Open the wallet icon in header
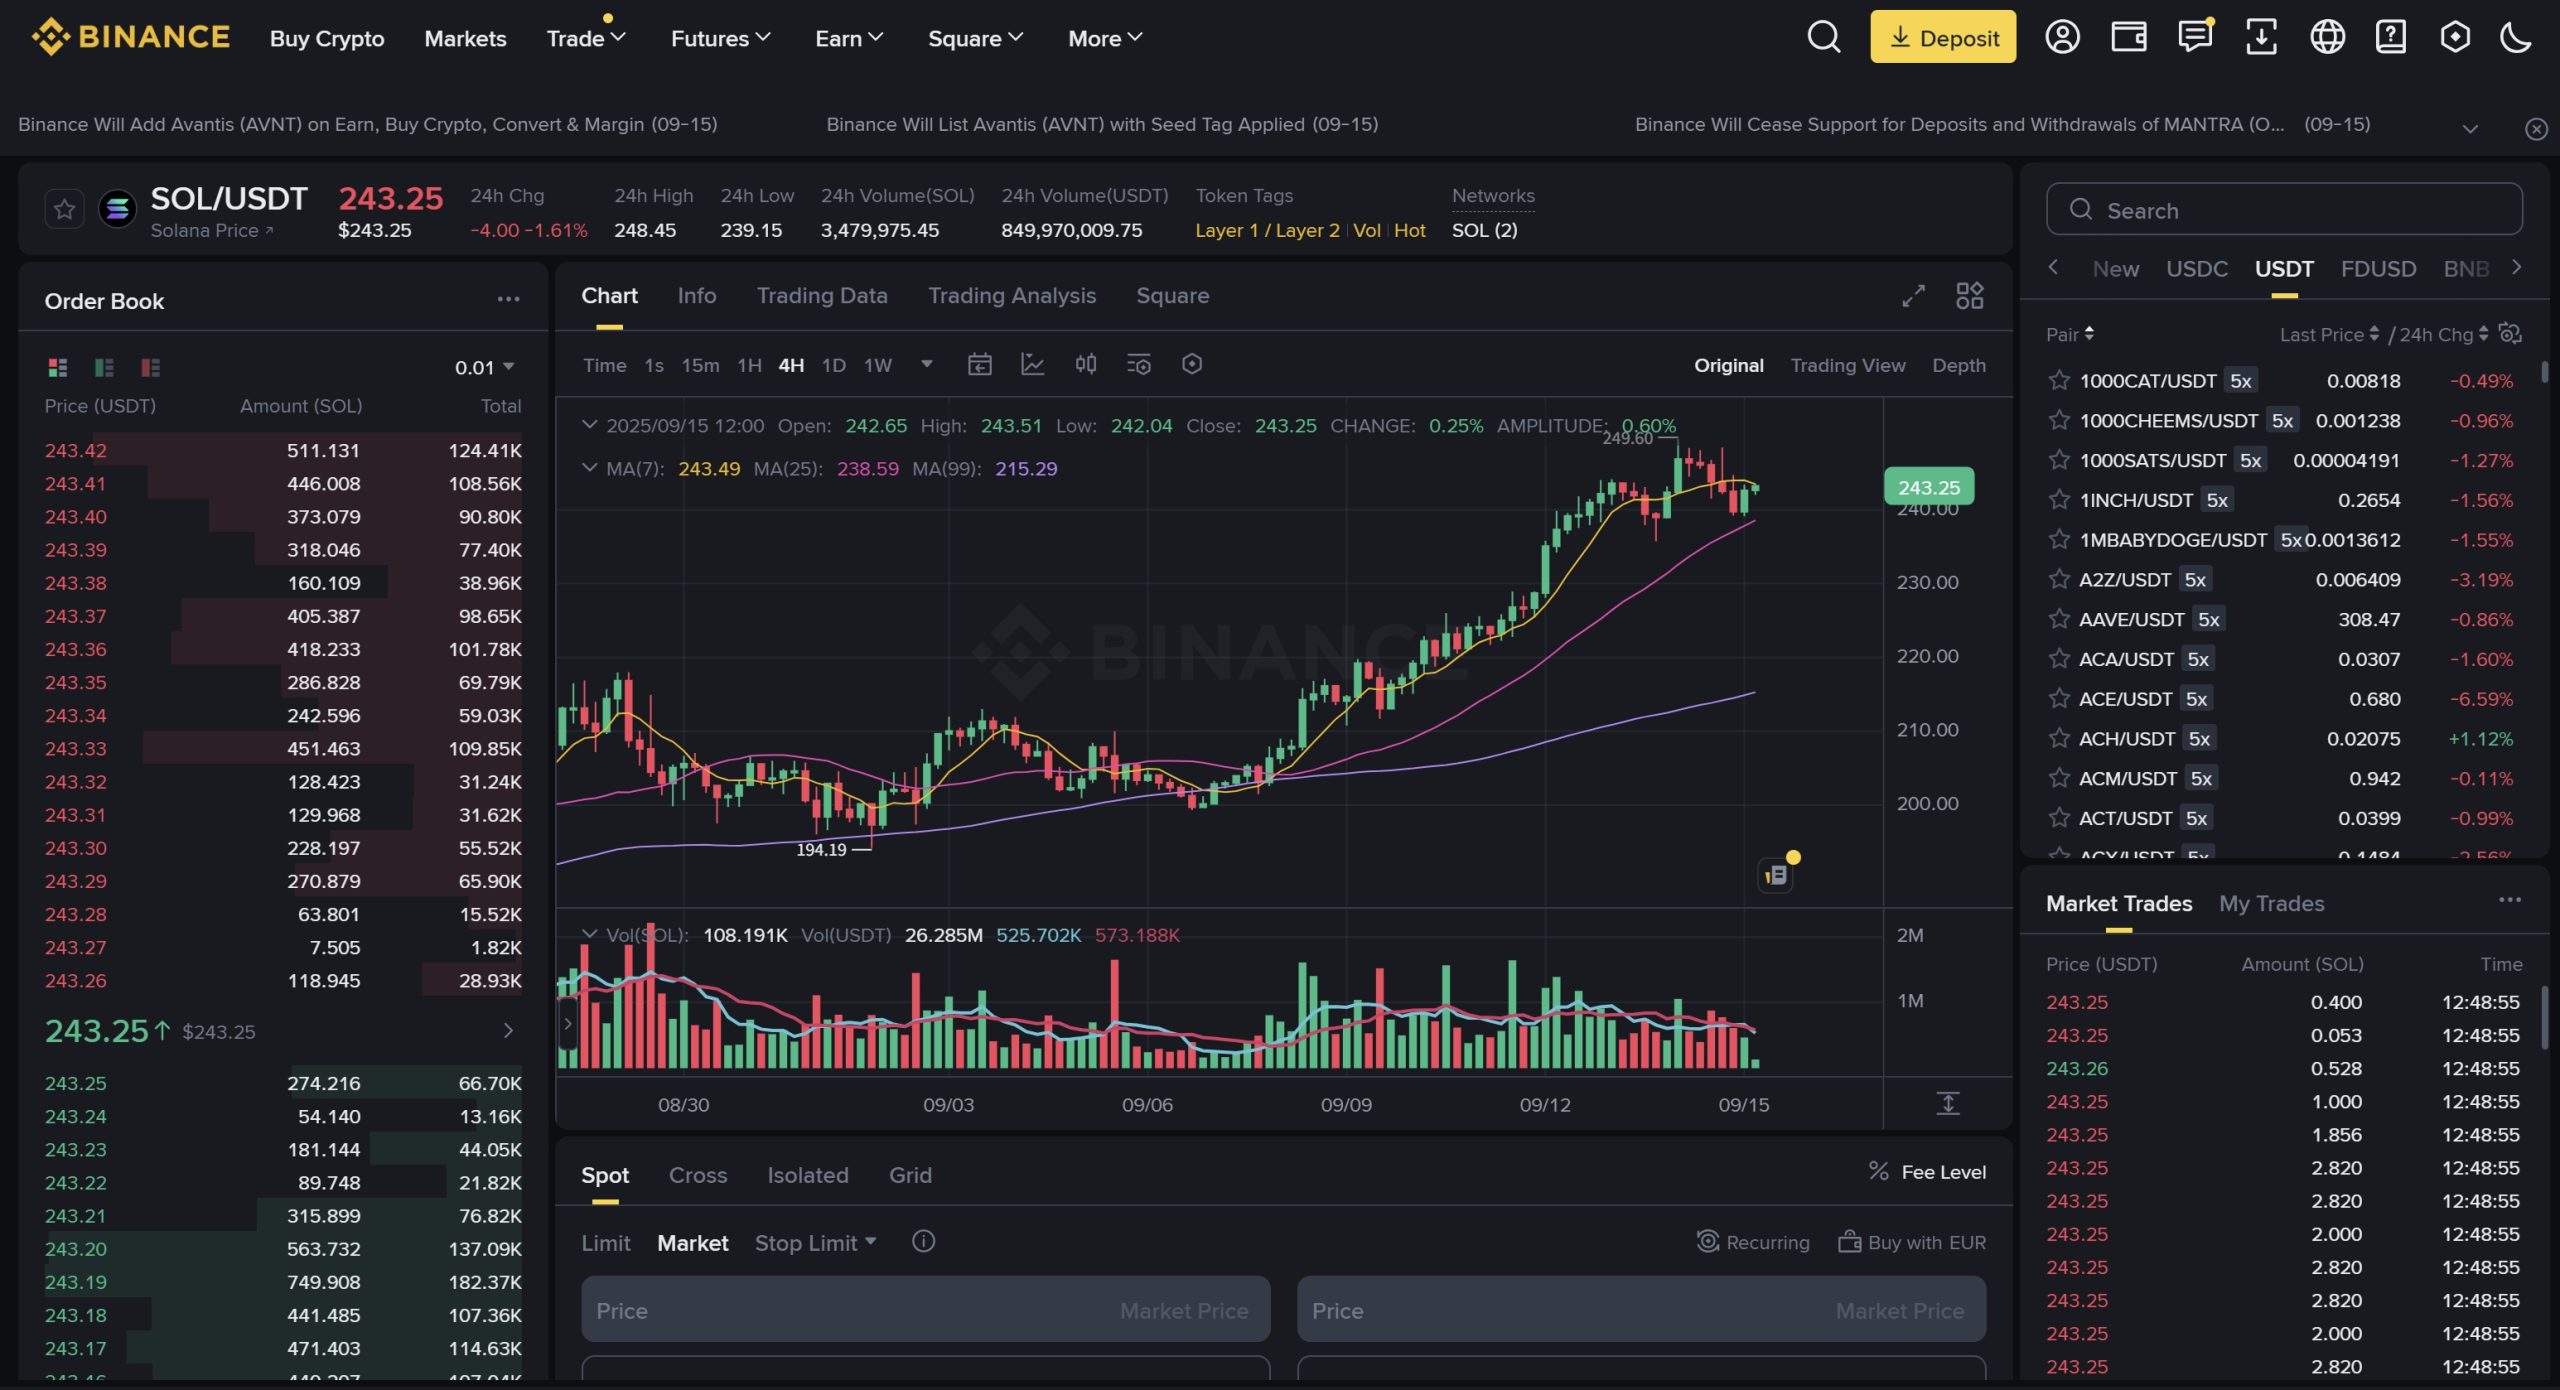Image resolution: width=2560 pixels, height=1390 pixels. [2128, 37]
